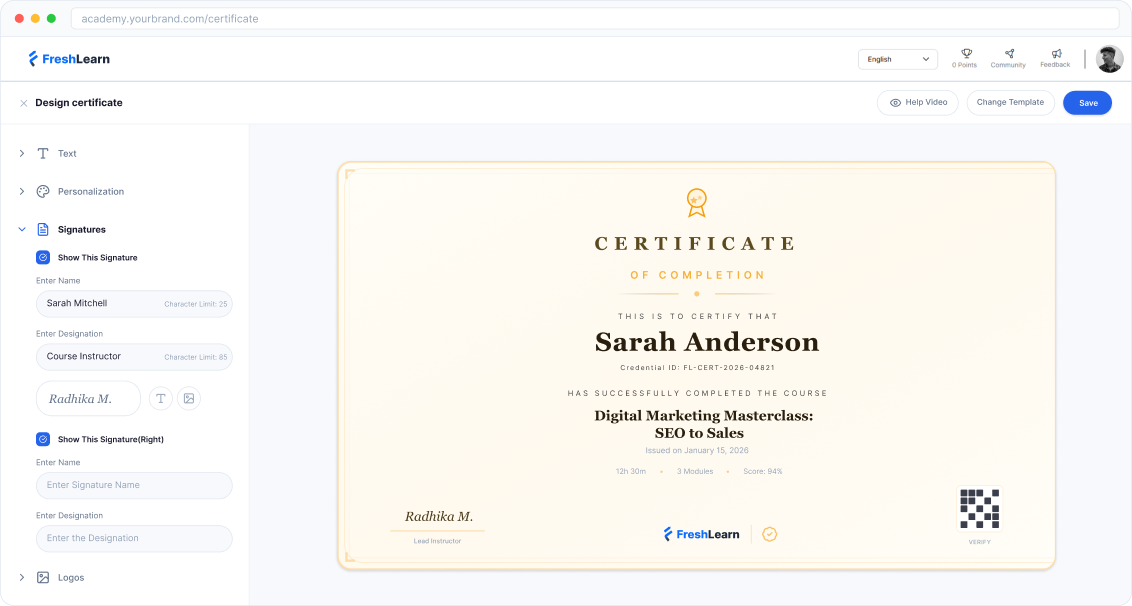This screenshot has height=606, width=1132.
Task: Open the English language dropdown
Action: 897,59
